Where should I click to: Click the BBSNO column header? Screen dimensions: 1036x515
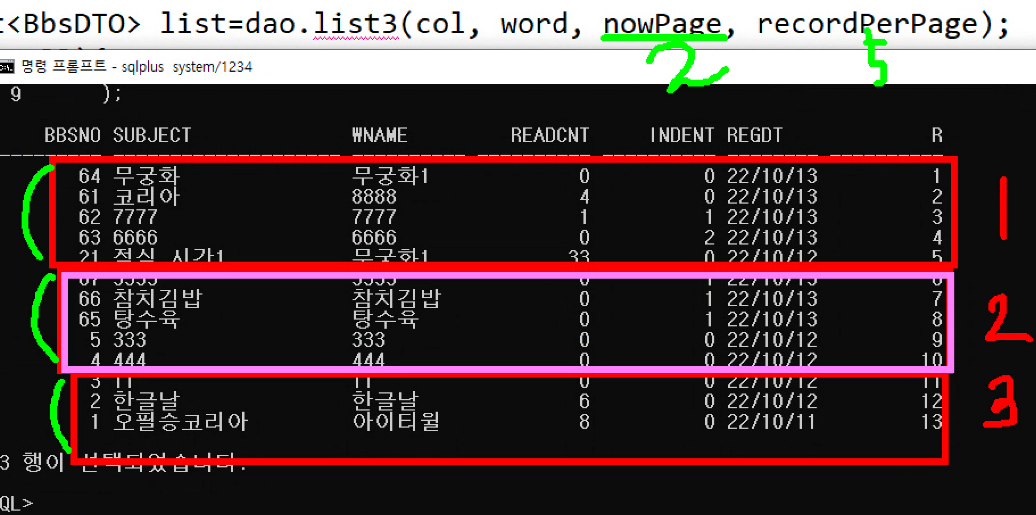coord(72,135)
